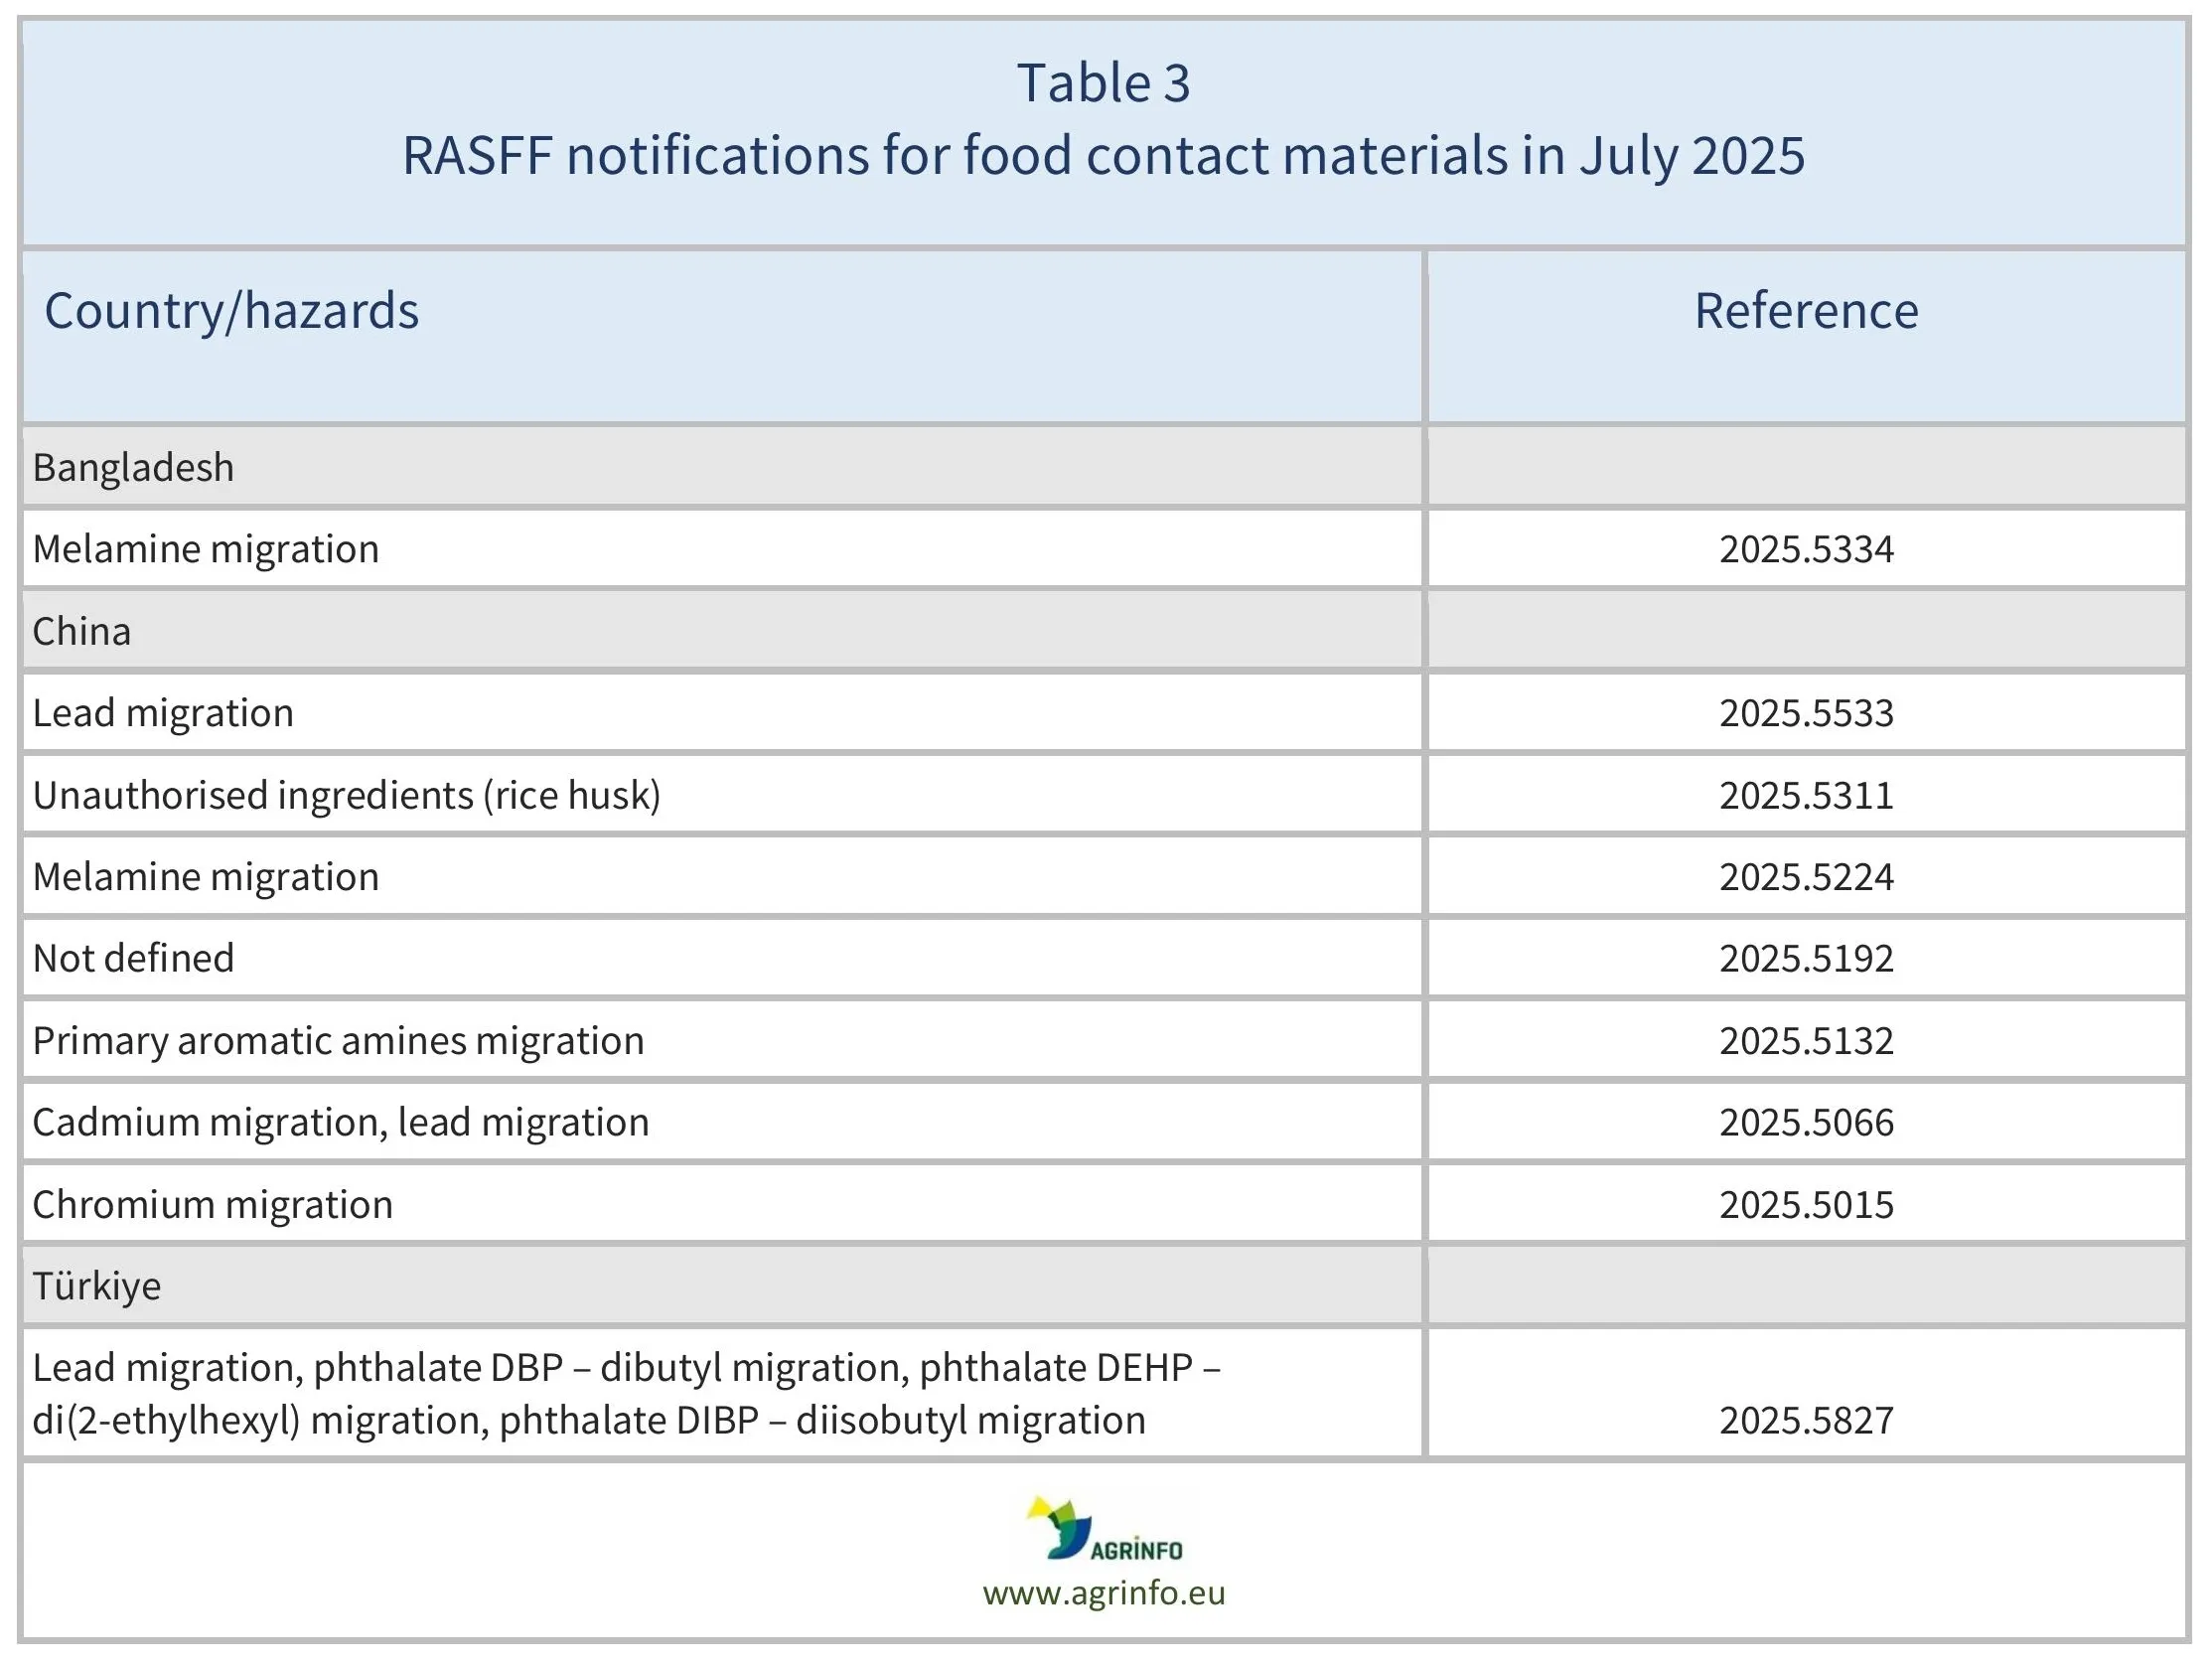Image resolution: width=2212 pixels, height=1664 pixels.
Task: Click Primary aromatic amines migration cell
Action: point(338,1041)
